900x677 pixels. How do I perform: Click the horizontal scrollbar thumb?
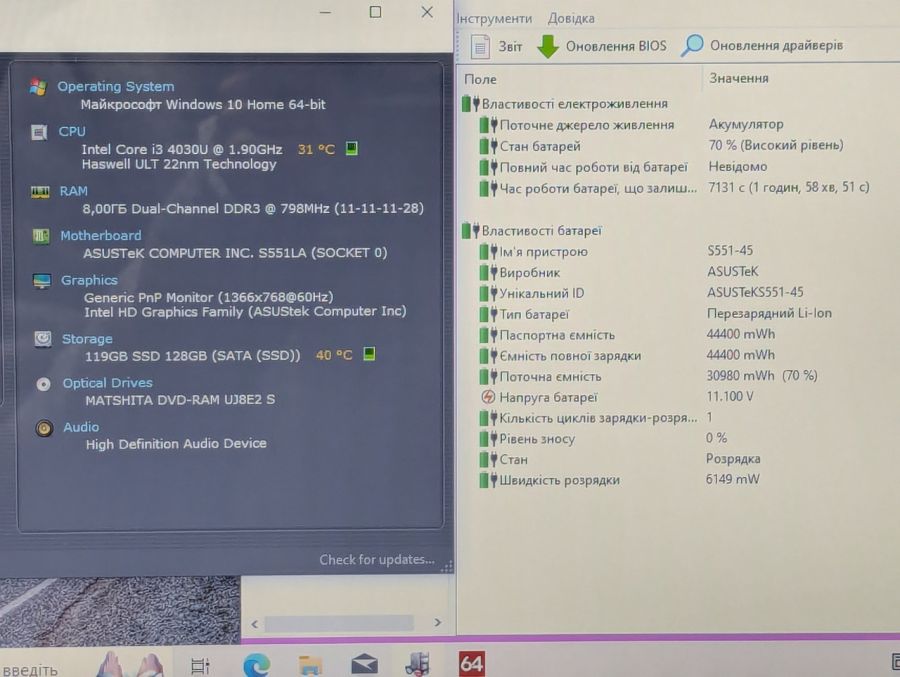coord(339,623)
